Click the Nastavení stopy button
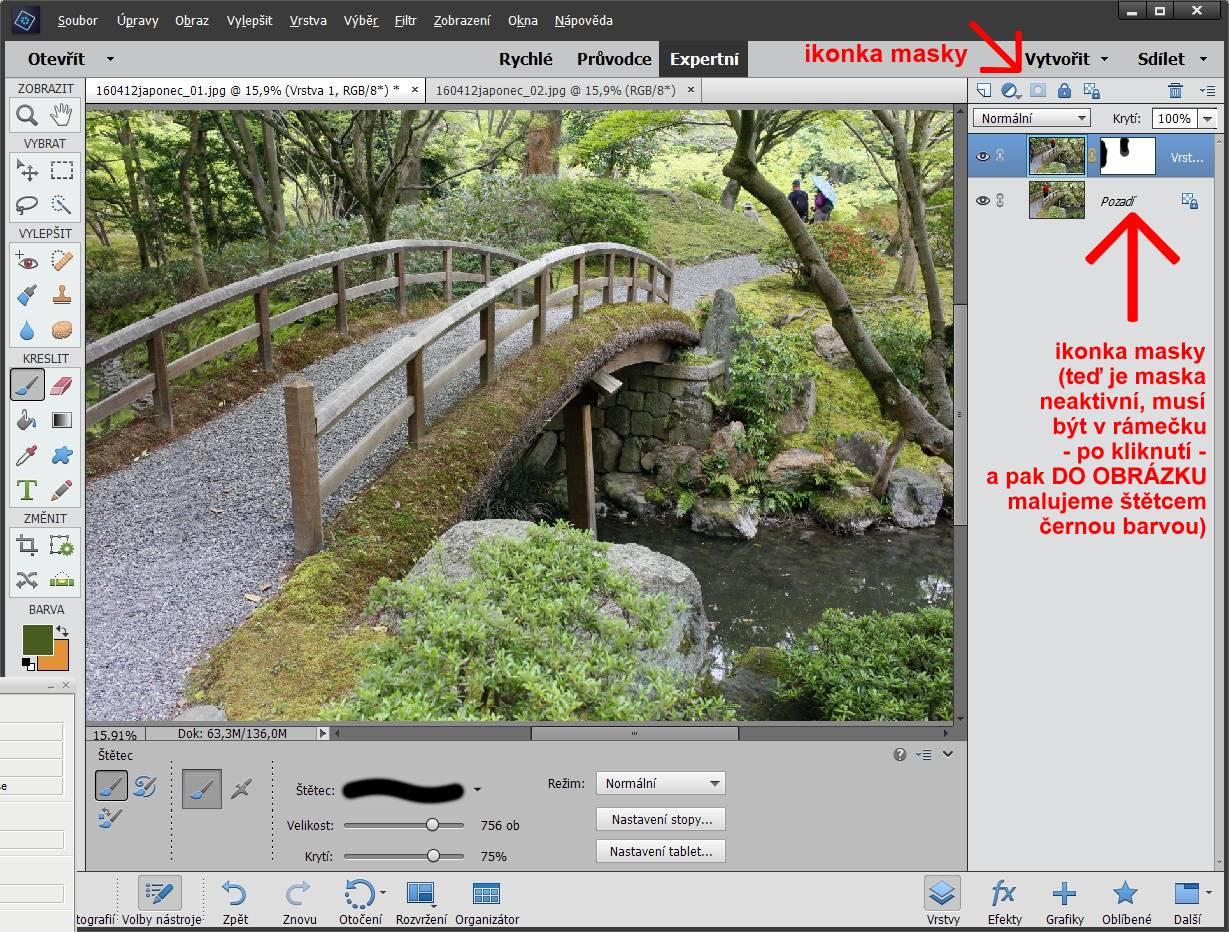The image size is (1229, 932). pos(660,820)
